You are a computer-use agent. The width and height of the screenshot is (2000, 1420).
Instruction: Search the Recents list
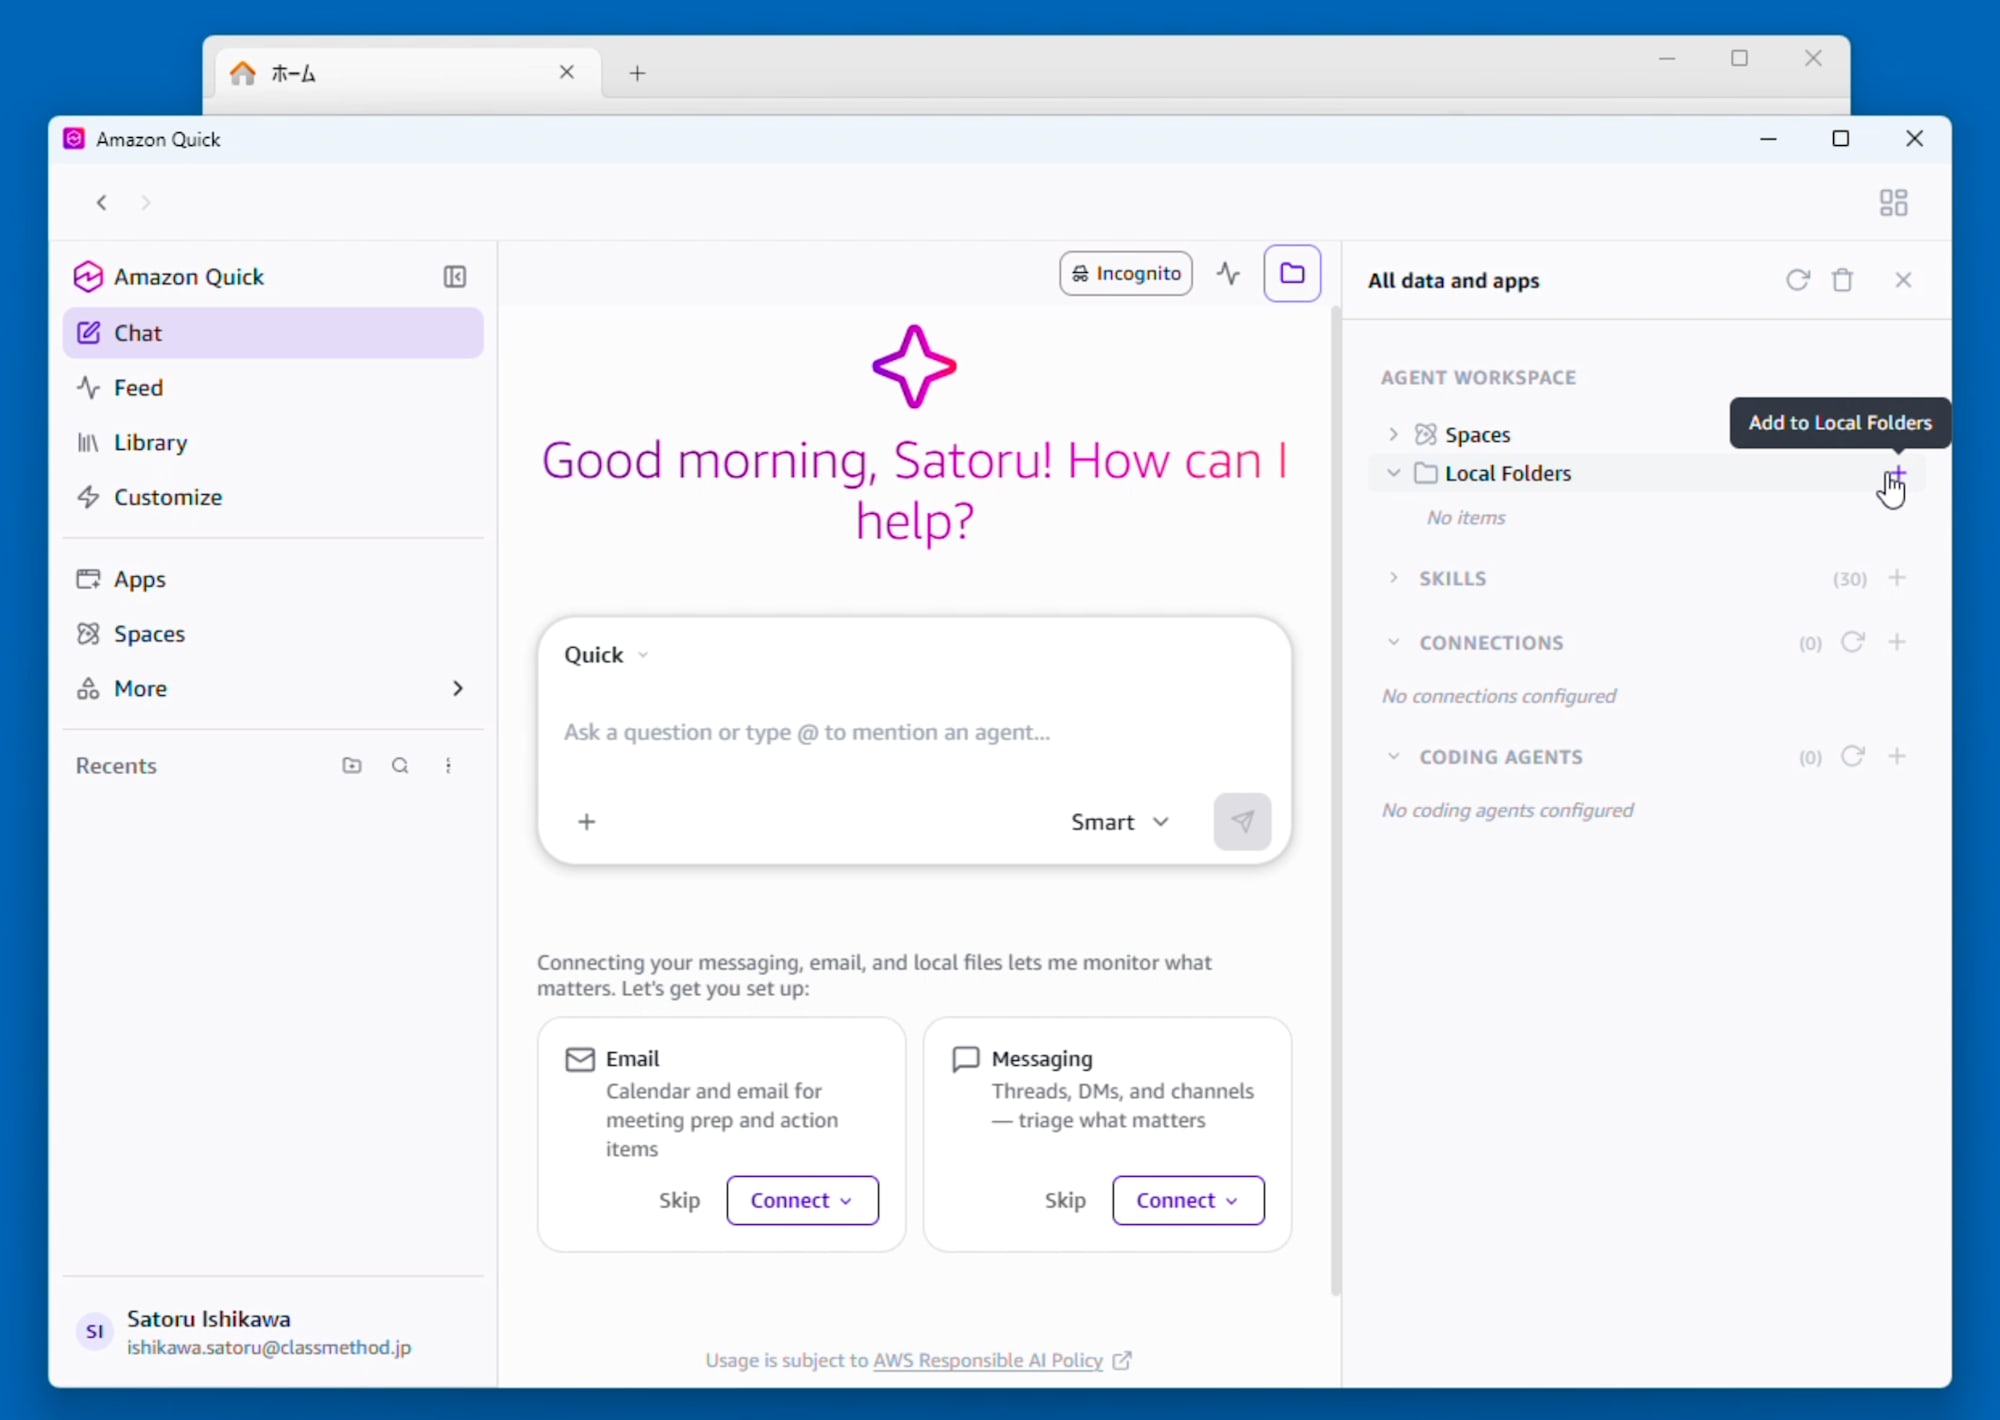click(400, 766)
